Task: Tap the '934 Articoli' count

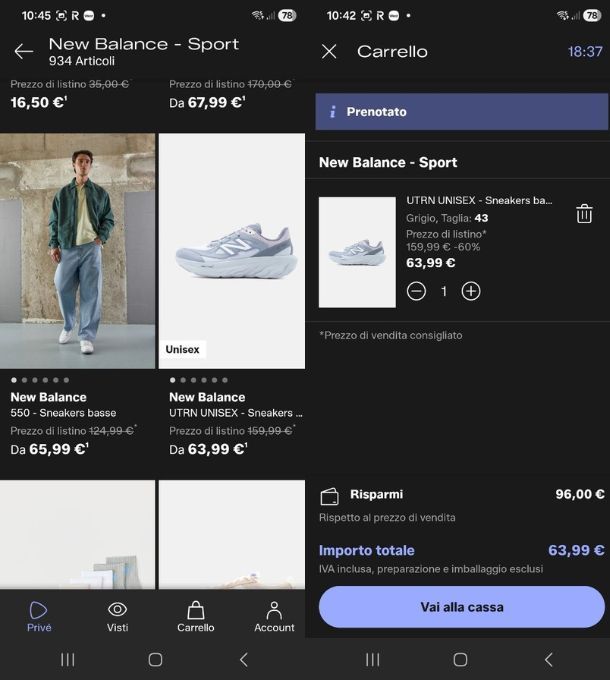Action: (x=82, y=61)
